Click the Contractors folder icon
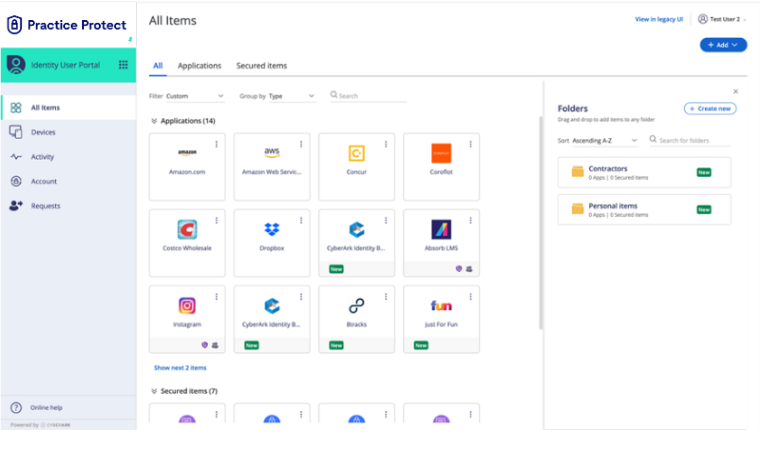 578,172
